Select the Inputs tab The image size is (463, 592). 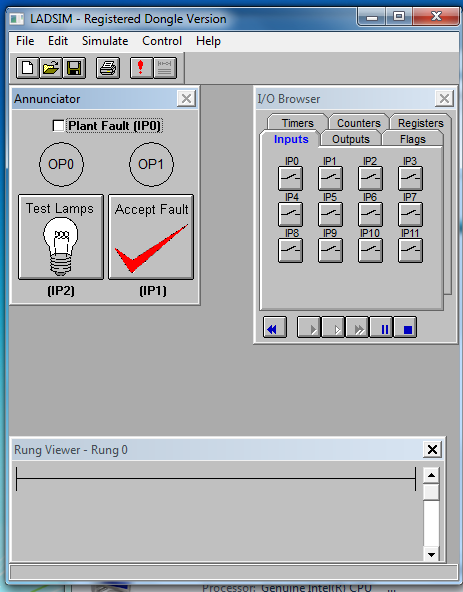291,139
